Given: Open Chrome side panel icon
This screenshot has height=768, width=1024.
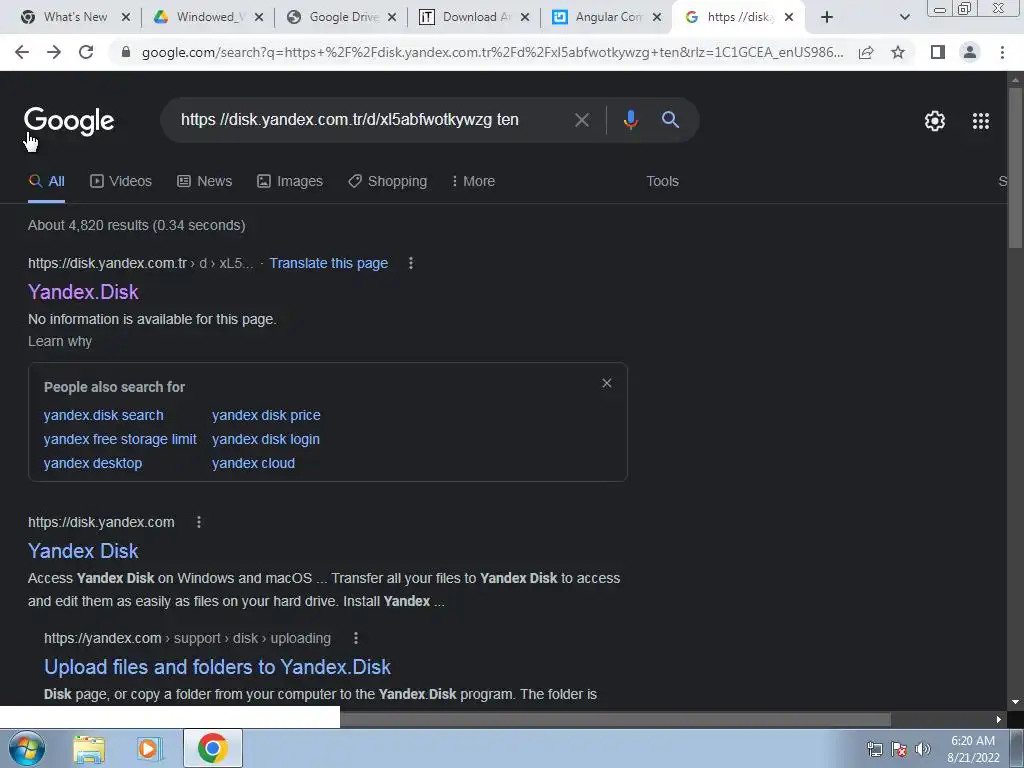Looking at the screenshot, I should [938, 52].
